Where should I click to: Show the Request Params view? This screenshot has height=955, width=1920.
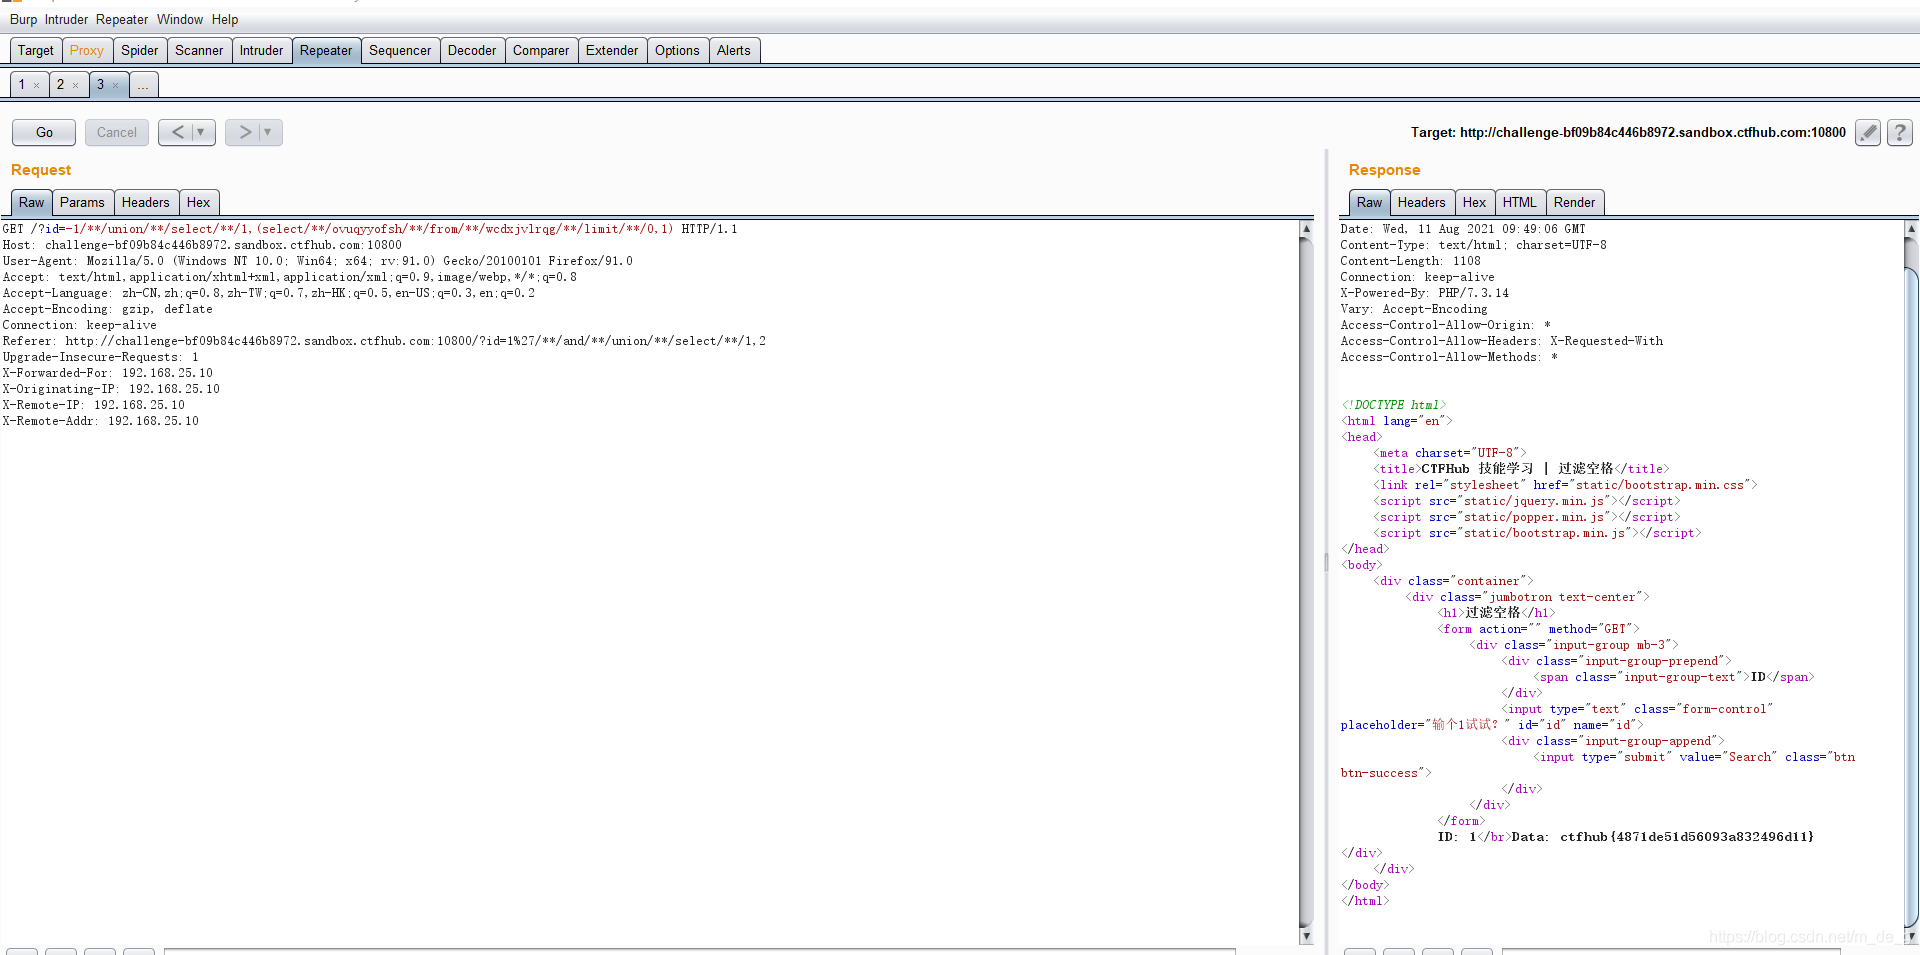click(82, 202)
